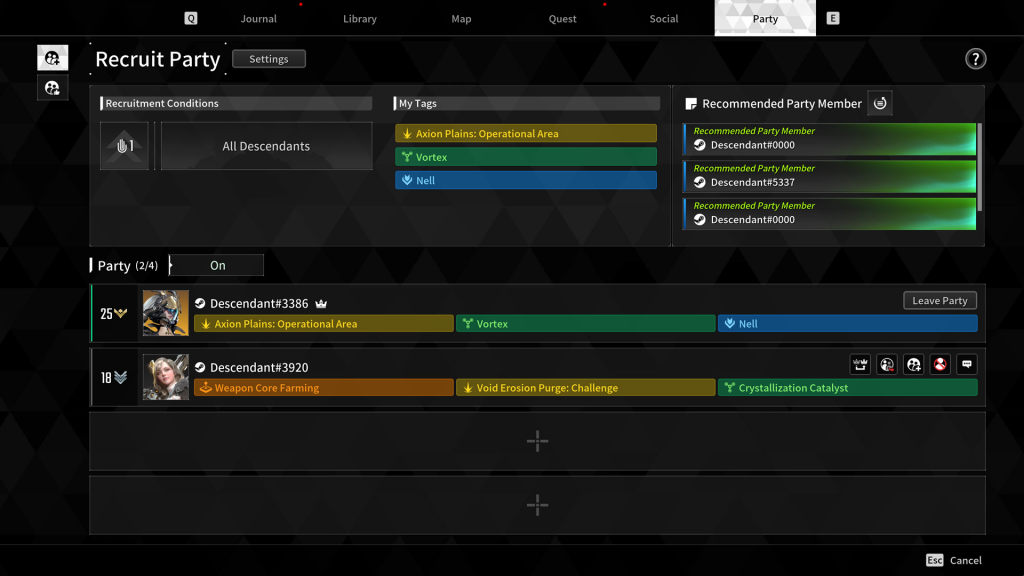Click the recommended members scrollbar
This screenshot has height=576, width=1024.
980,167
